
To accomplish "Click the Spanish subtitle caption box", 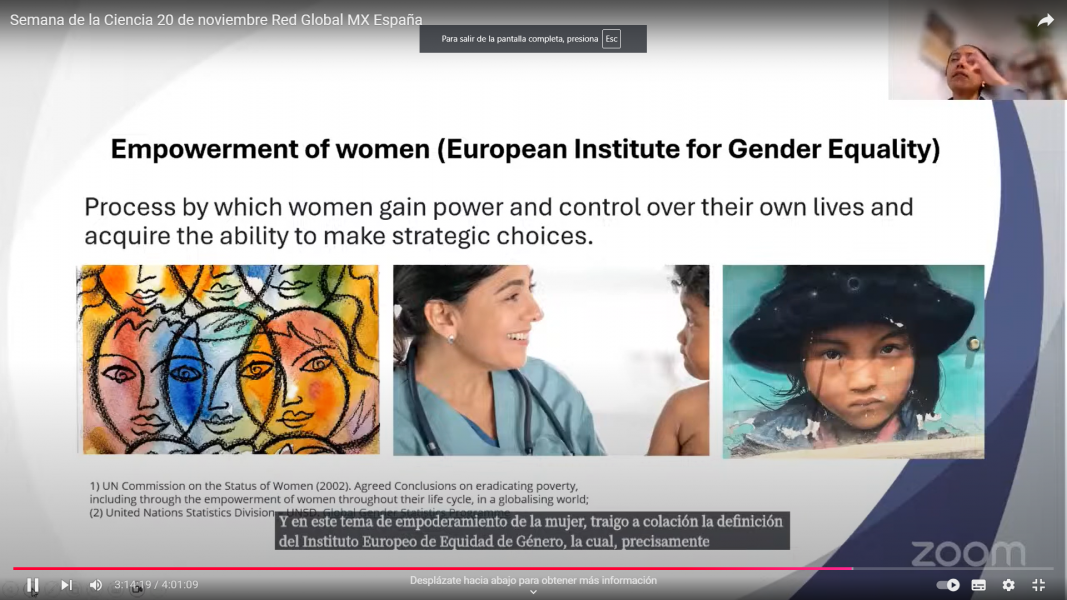I will 532,531.
